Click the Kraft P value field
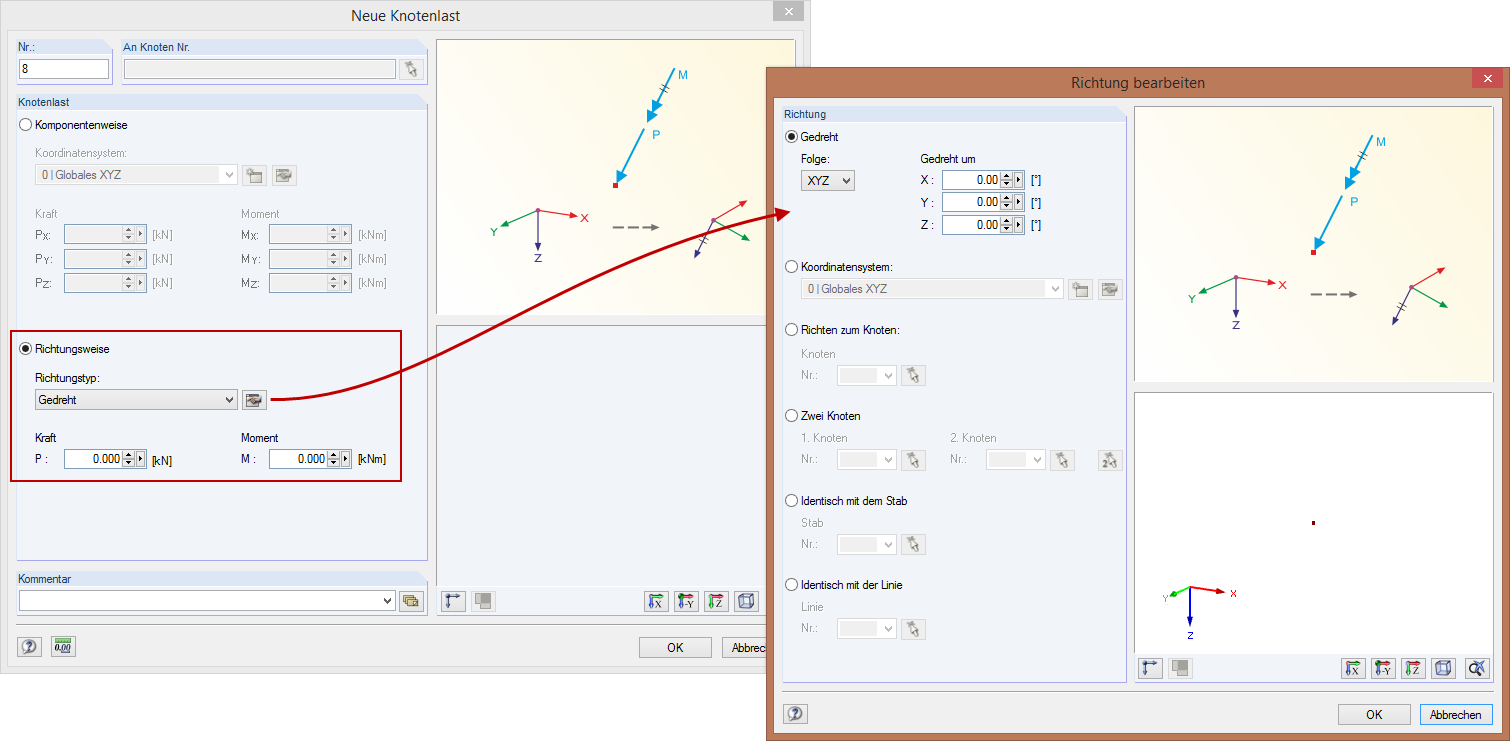 click(x=93, y=459)
